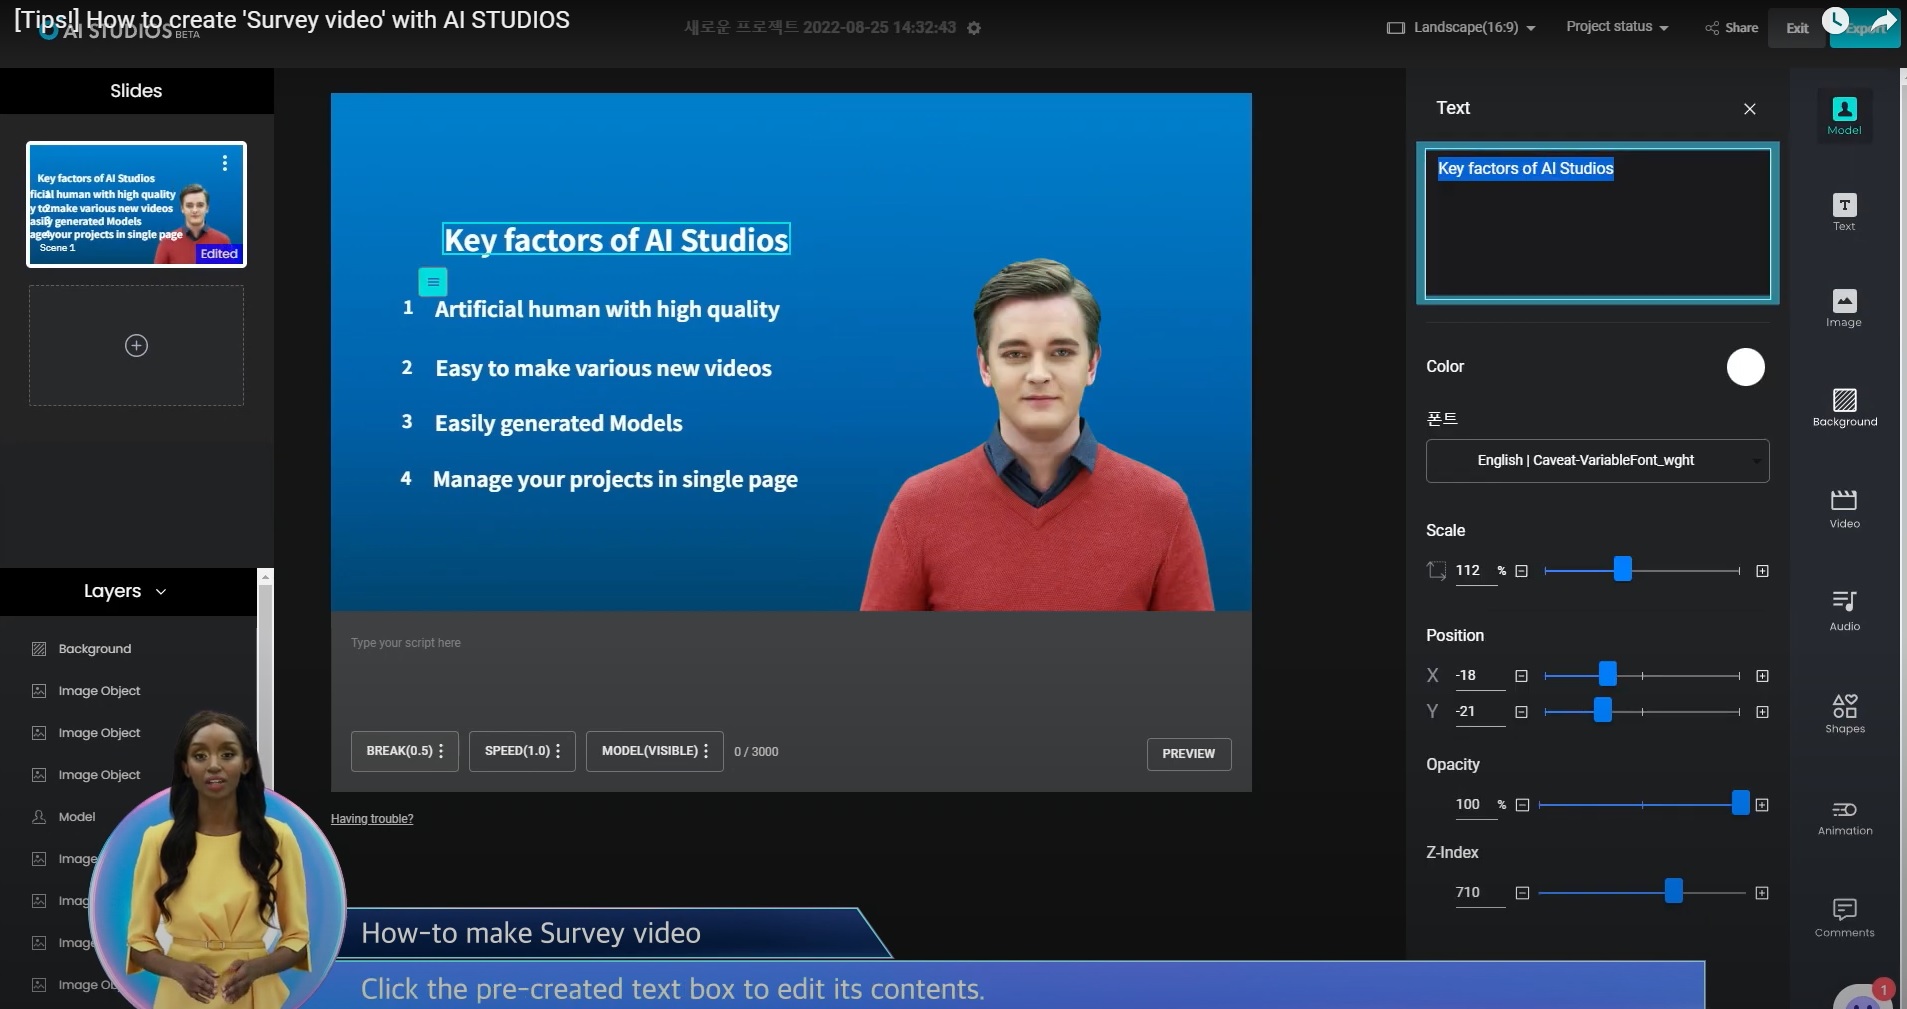Open the Background tool panel
1907x1009 pixels.
point(1845,407)
